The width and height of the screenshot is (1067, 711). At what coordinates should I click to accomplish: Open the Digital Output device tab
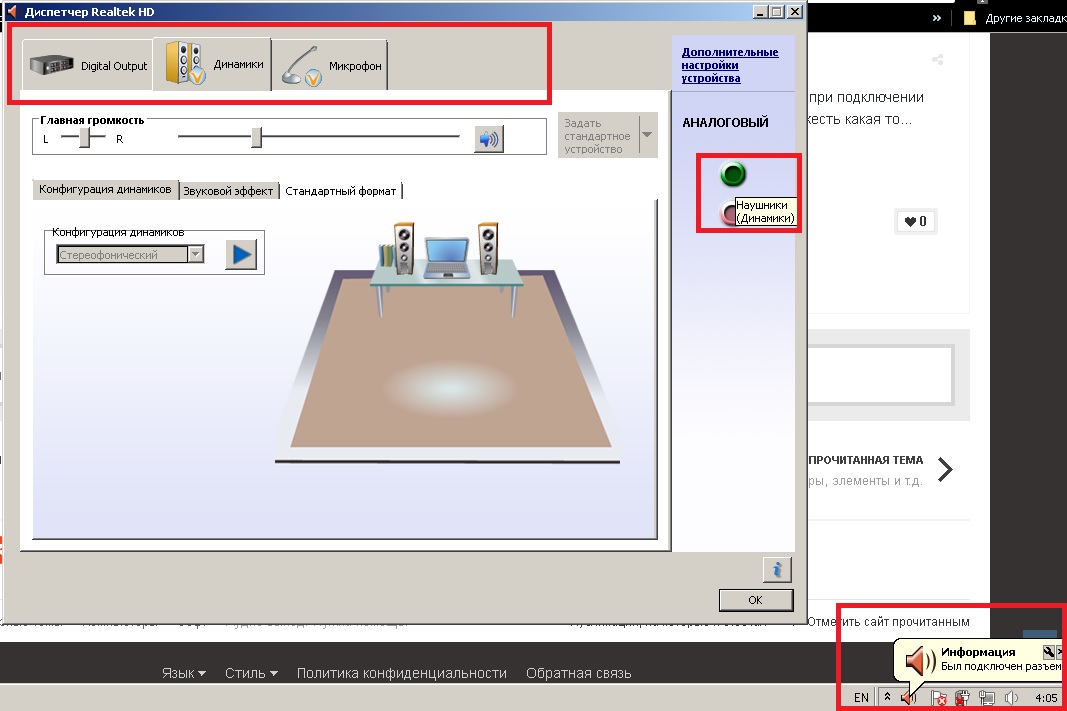point(87,65)
